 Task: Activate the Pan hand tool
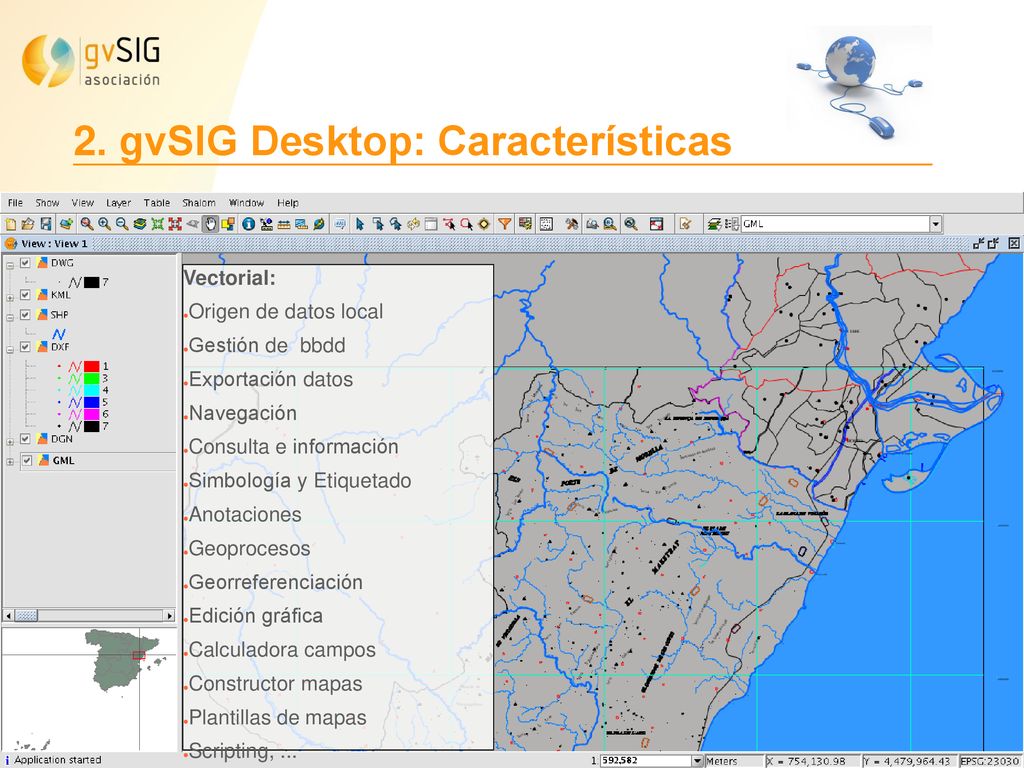210,224
